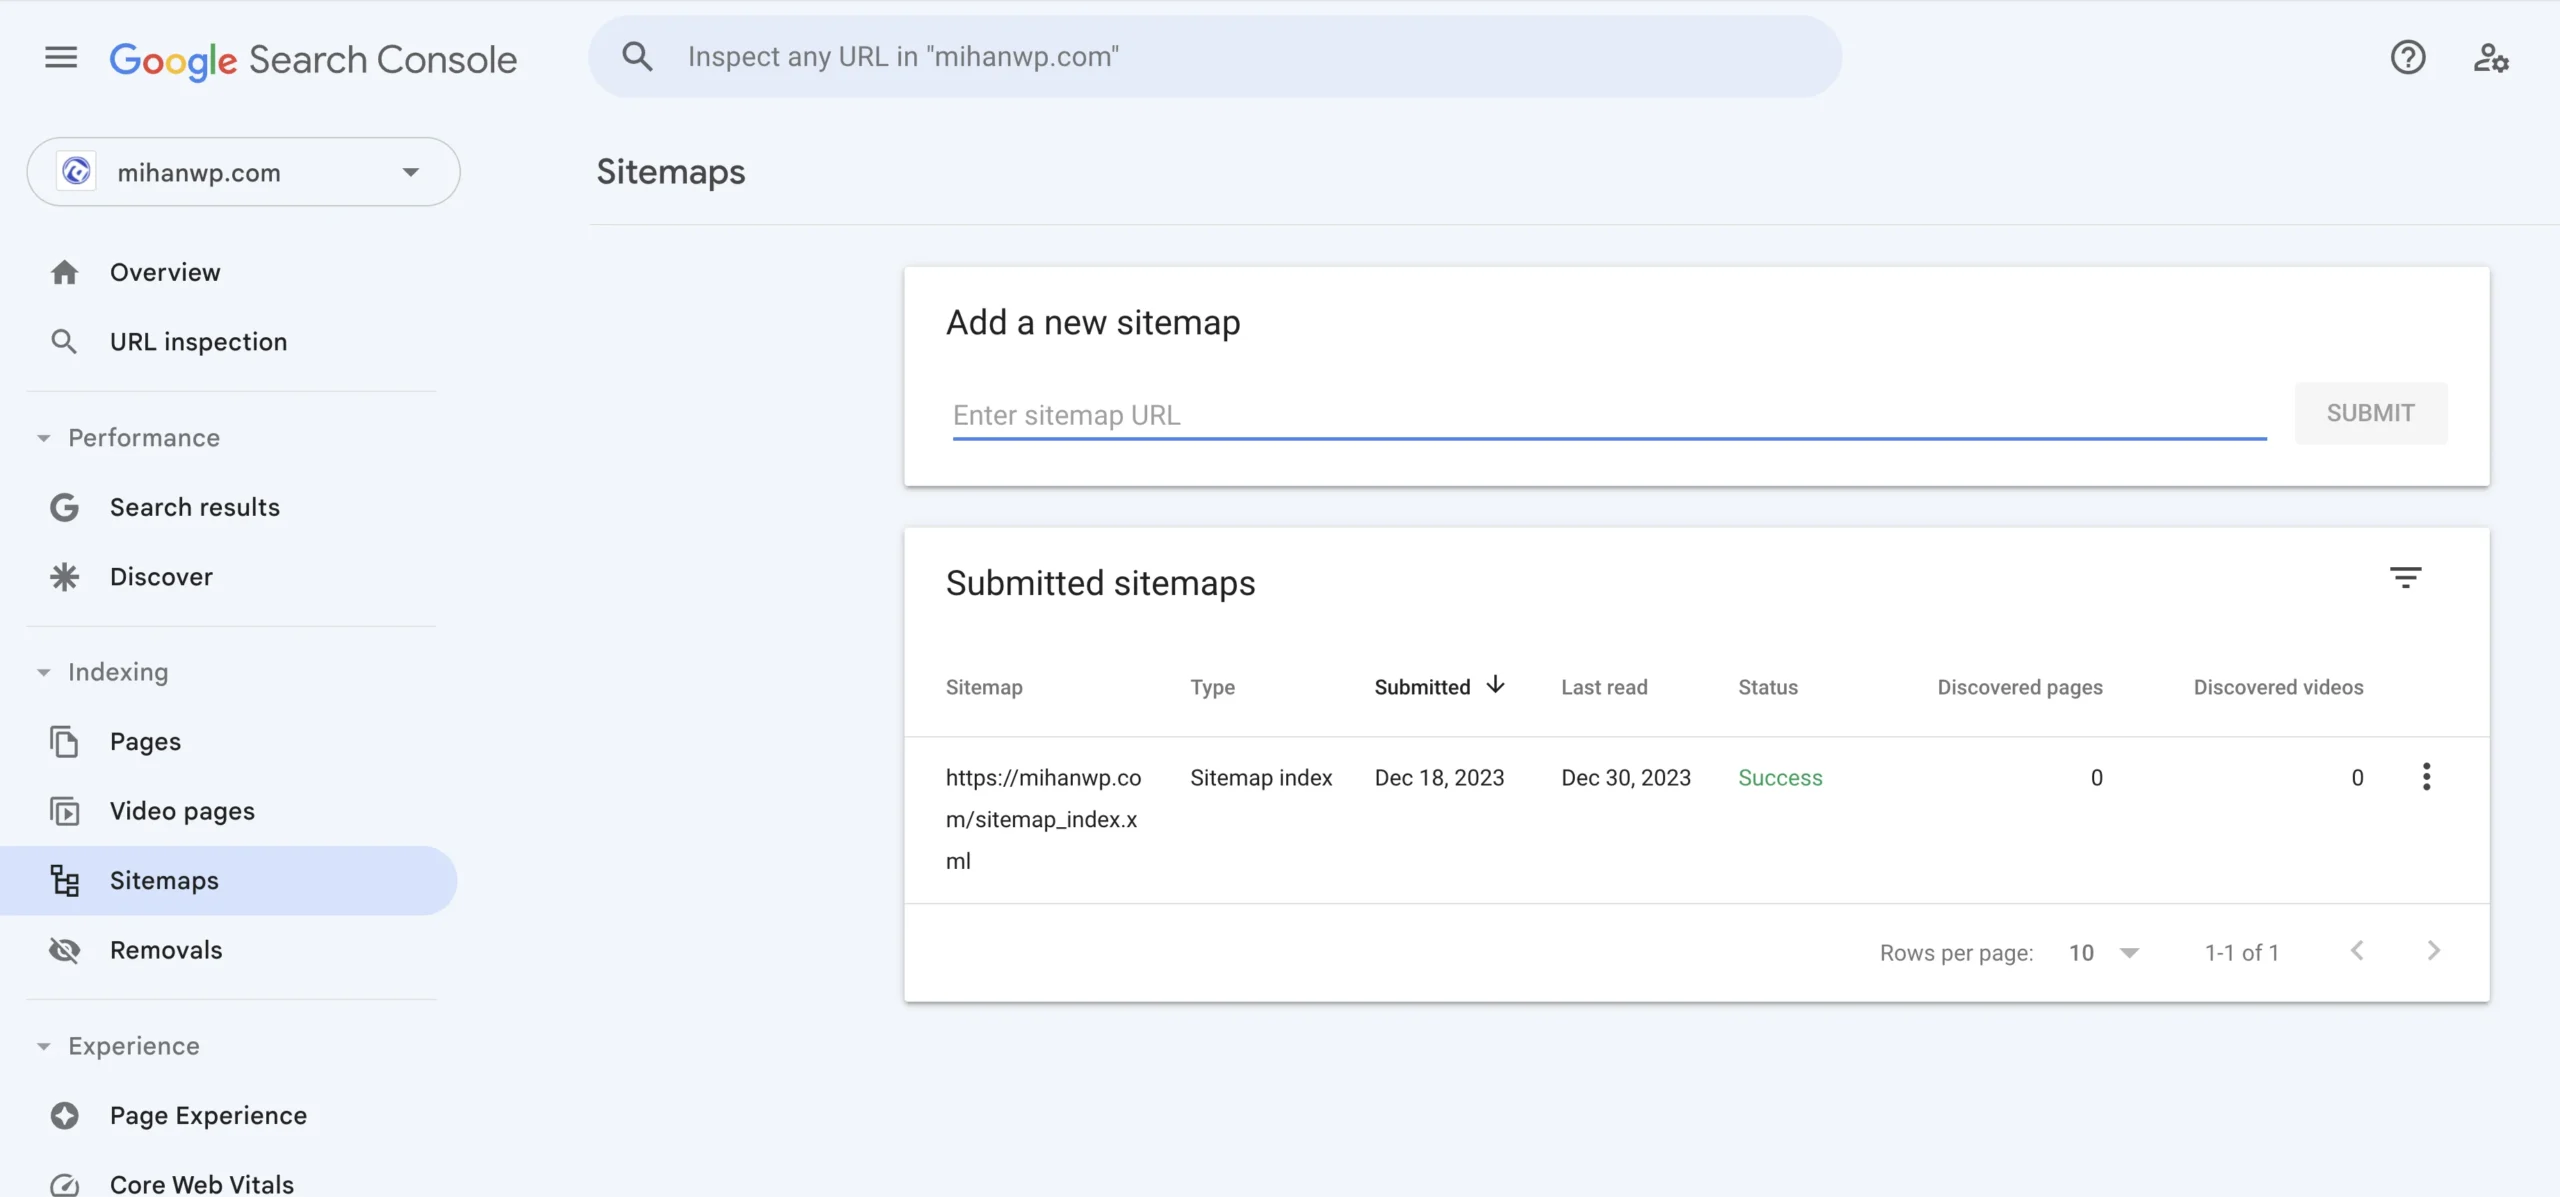Click the Sitemap index type cell
The image size is (2560, 1197).
pyautogui.click(x=1261, y=778)
